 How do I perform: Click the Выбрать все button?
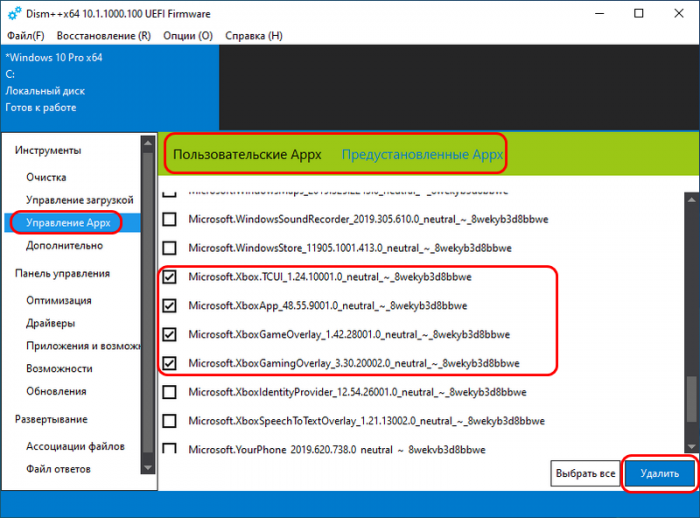pyautogui.click(x=585, y=473)
